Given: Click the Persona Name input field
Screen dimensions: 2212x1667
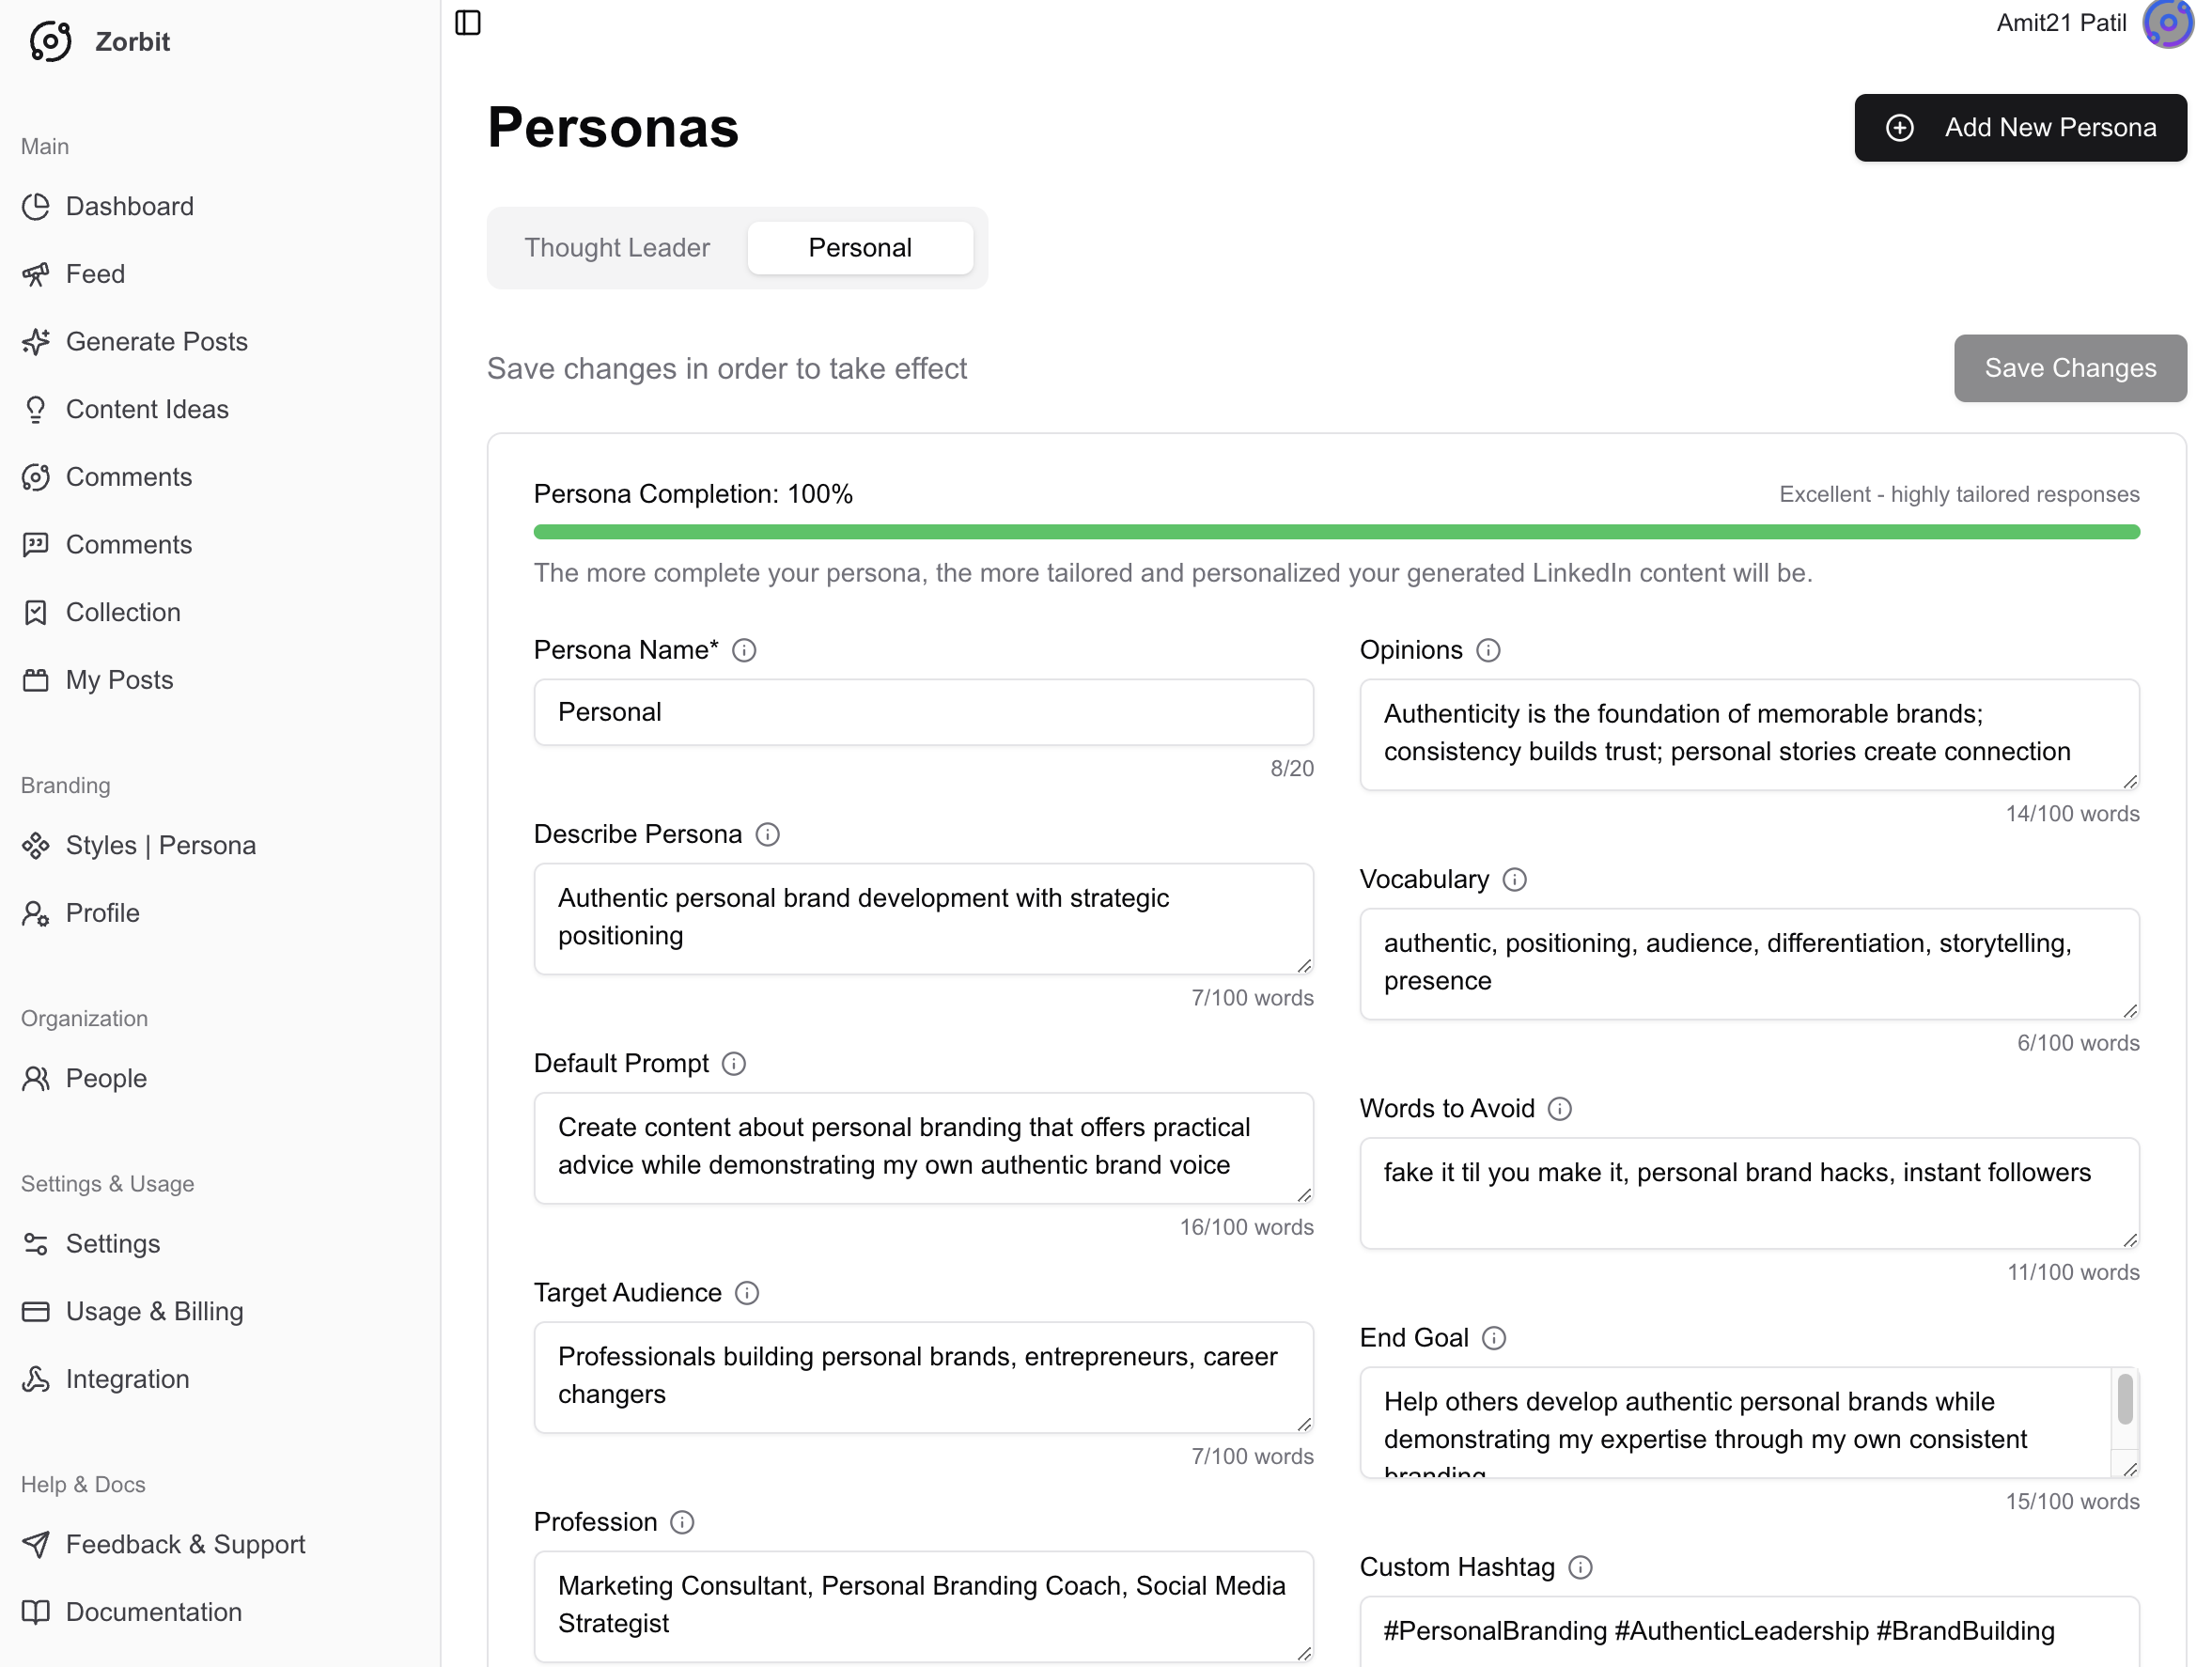Looking at the screenshot, I should click(x=923, y=712).
